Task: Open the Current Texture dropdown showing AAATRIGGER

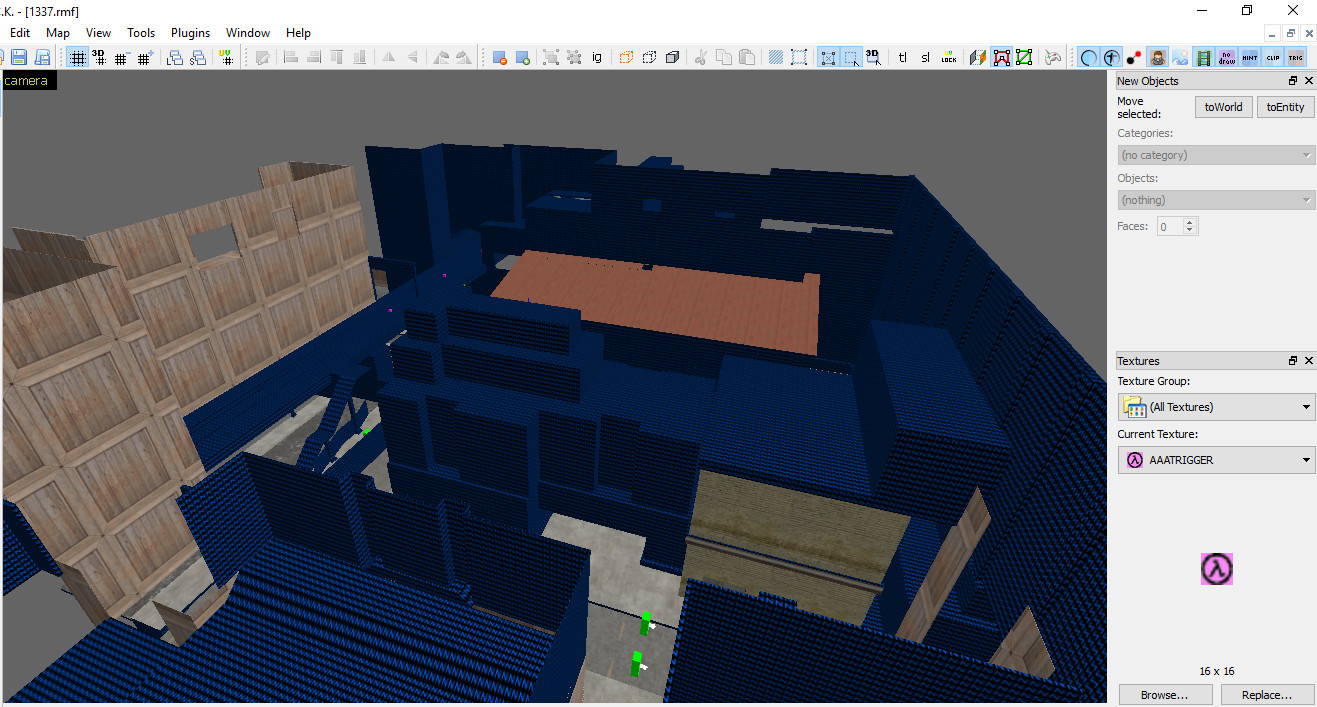Action: click(x=1216, y=459)
